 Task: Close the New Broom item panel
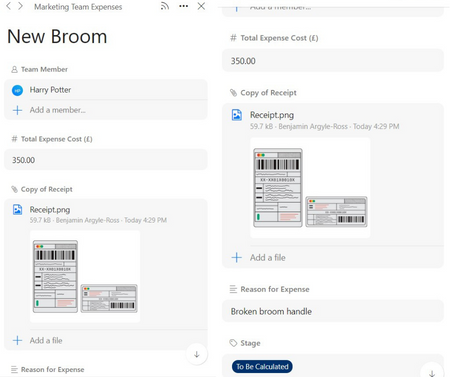(201, 6)
